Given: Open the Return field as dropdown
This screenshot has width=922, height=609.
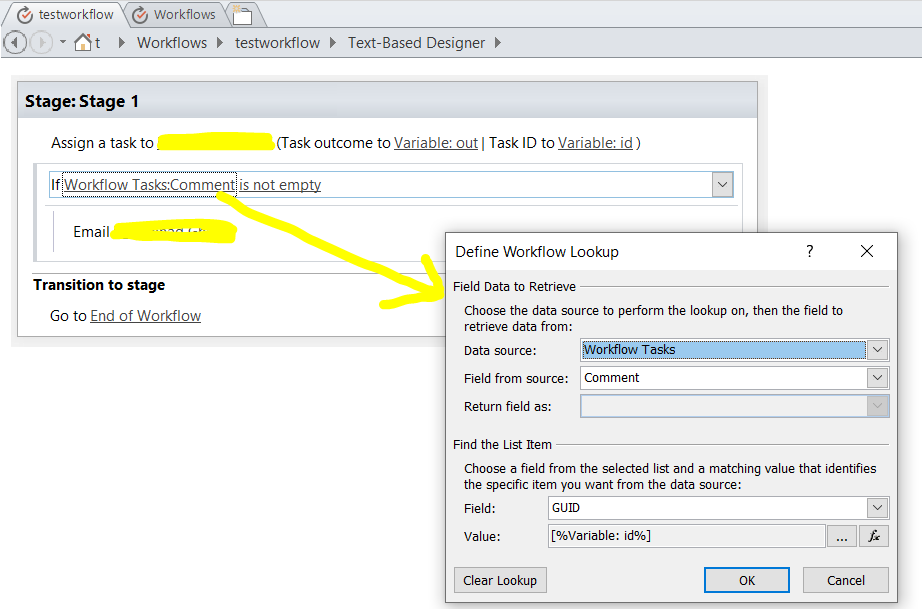Looking at the screenshot, I should click(x=876, y=405).
